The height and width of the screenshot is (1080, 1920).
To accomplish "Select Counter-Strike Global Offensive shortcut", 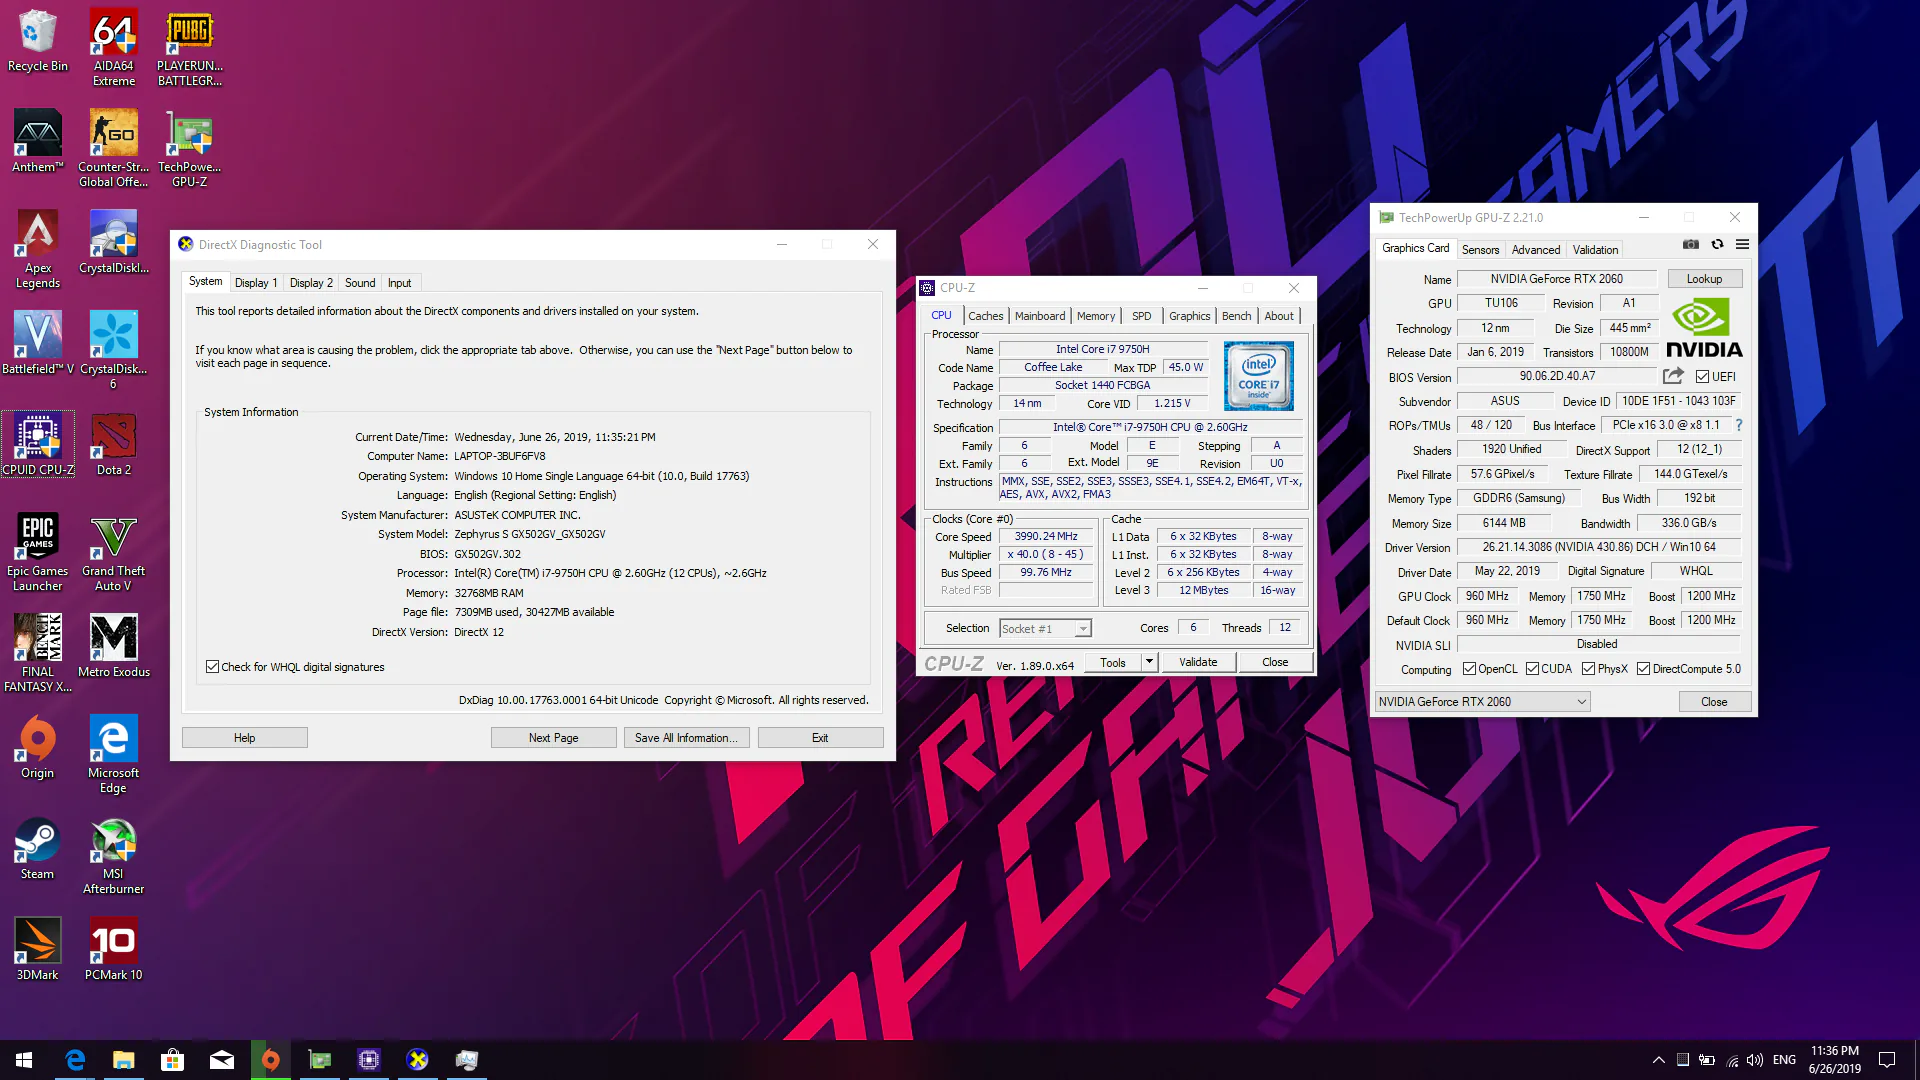I will pyautogui.click(x=113, y=149).
